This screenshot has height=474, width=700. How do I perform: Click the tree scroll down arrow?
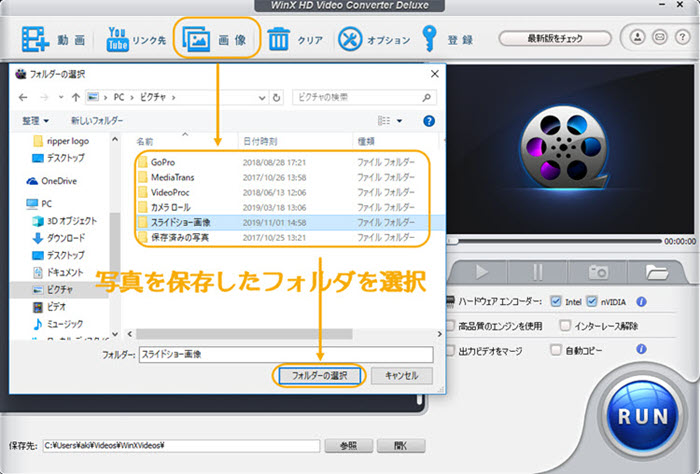click(115, 334)
